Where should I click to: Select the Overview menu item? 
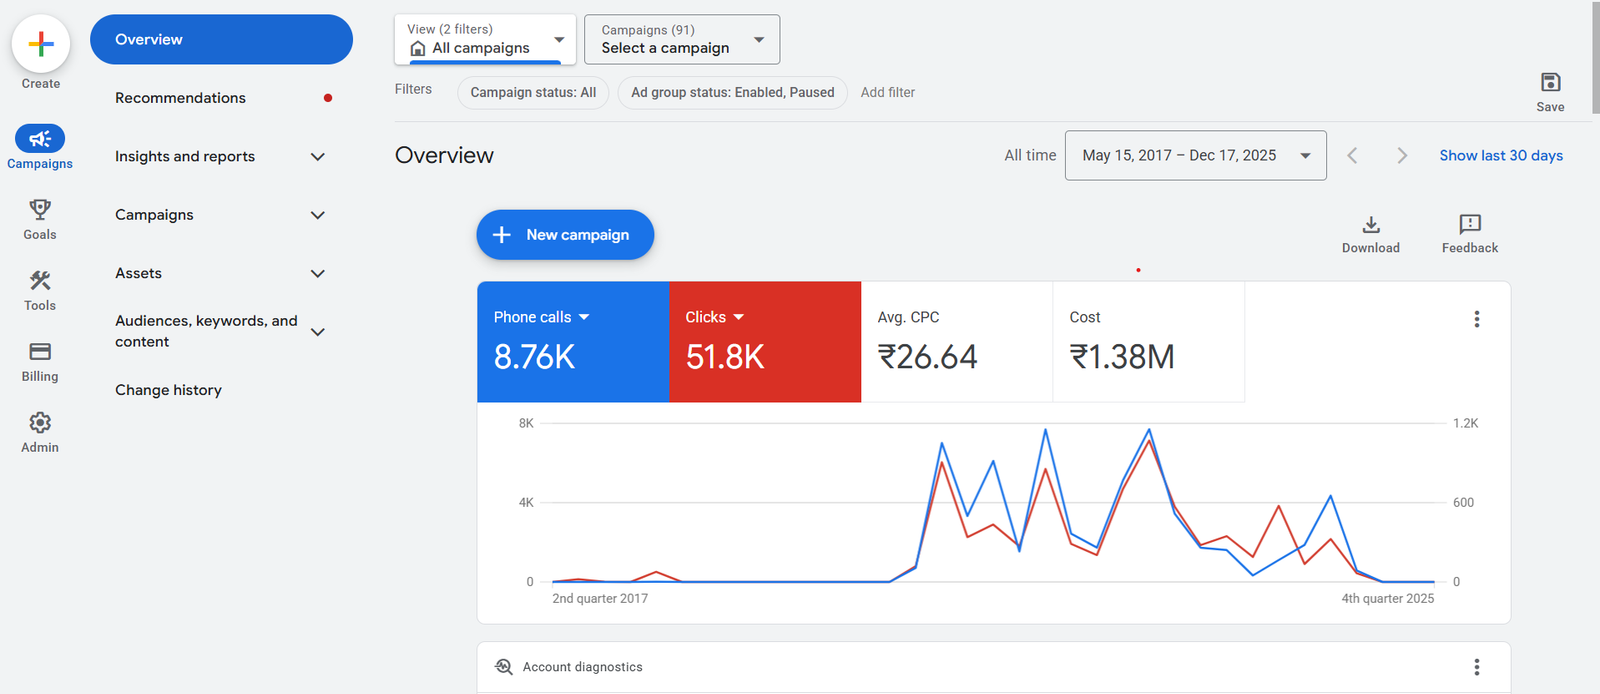[221, 40]
